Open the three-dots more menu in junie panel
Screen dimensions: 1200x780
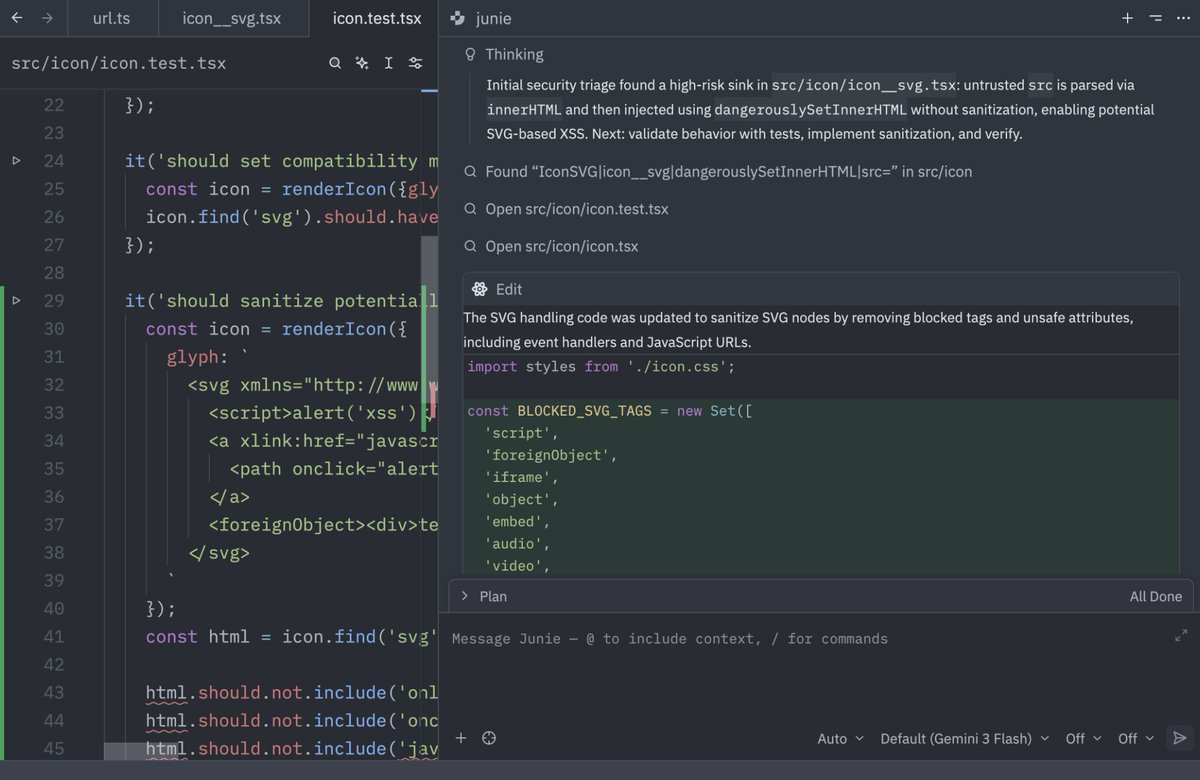1183,18
